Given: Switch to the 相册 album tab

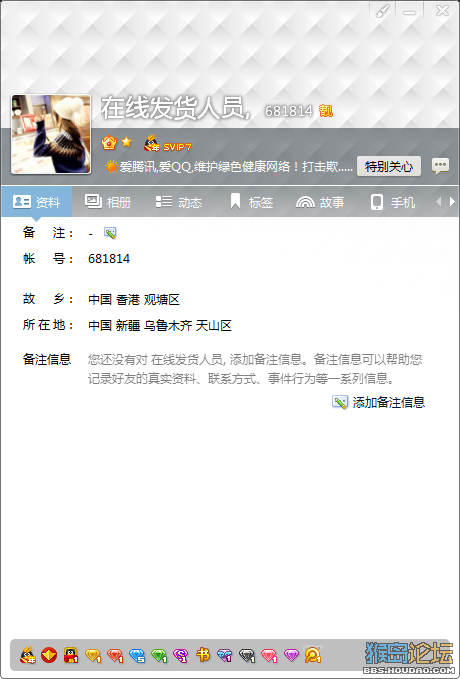Looking at the screenshot, I should click(108, 202).
